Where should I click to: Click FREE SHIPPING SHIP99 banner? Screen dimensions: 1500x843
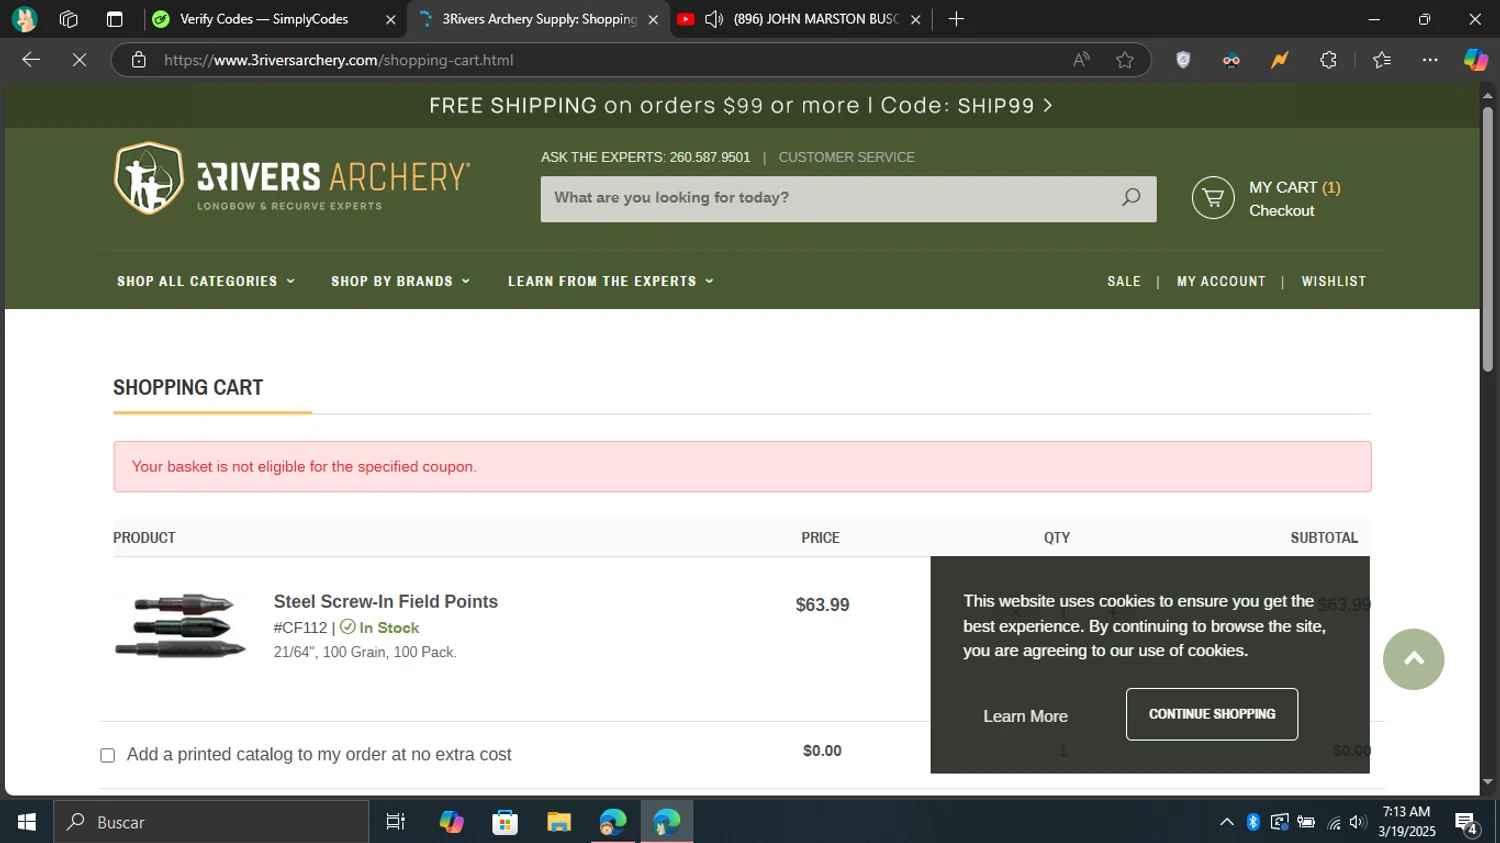741,105
